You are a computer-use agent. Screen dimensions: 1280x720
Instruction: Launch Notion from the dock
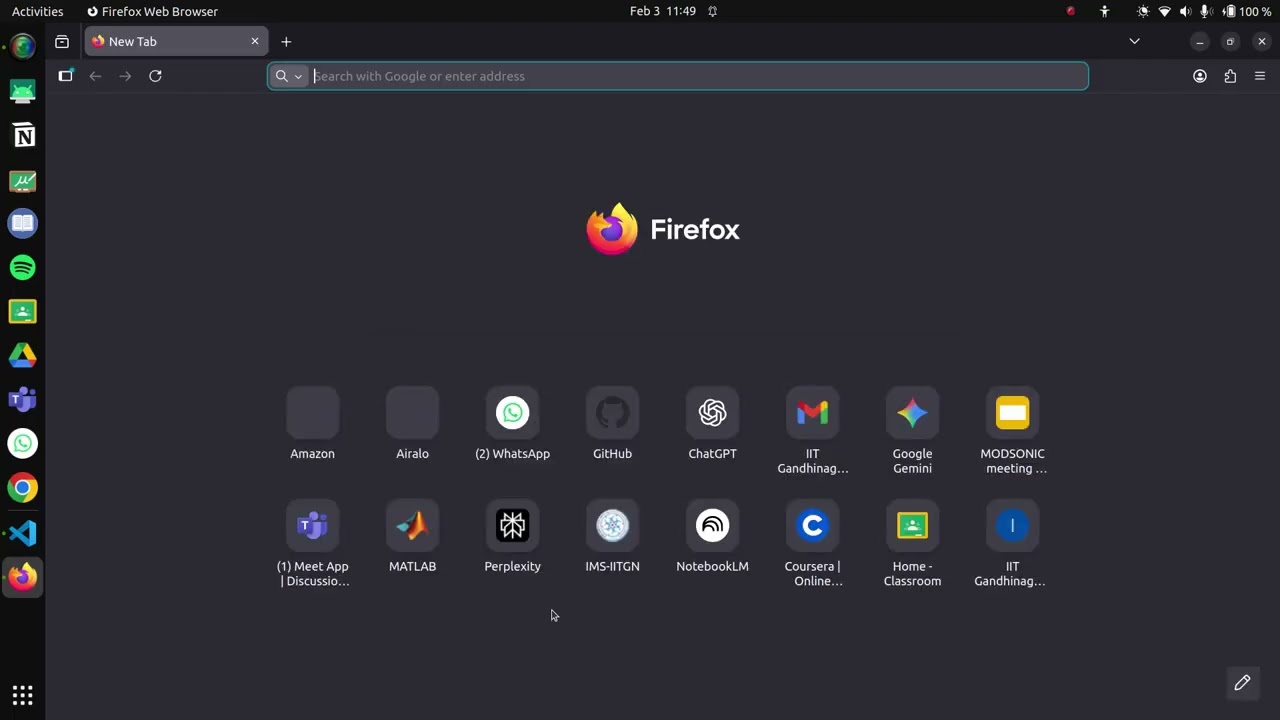[x=23, y=136]
